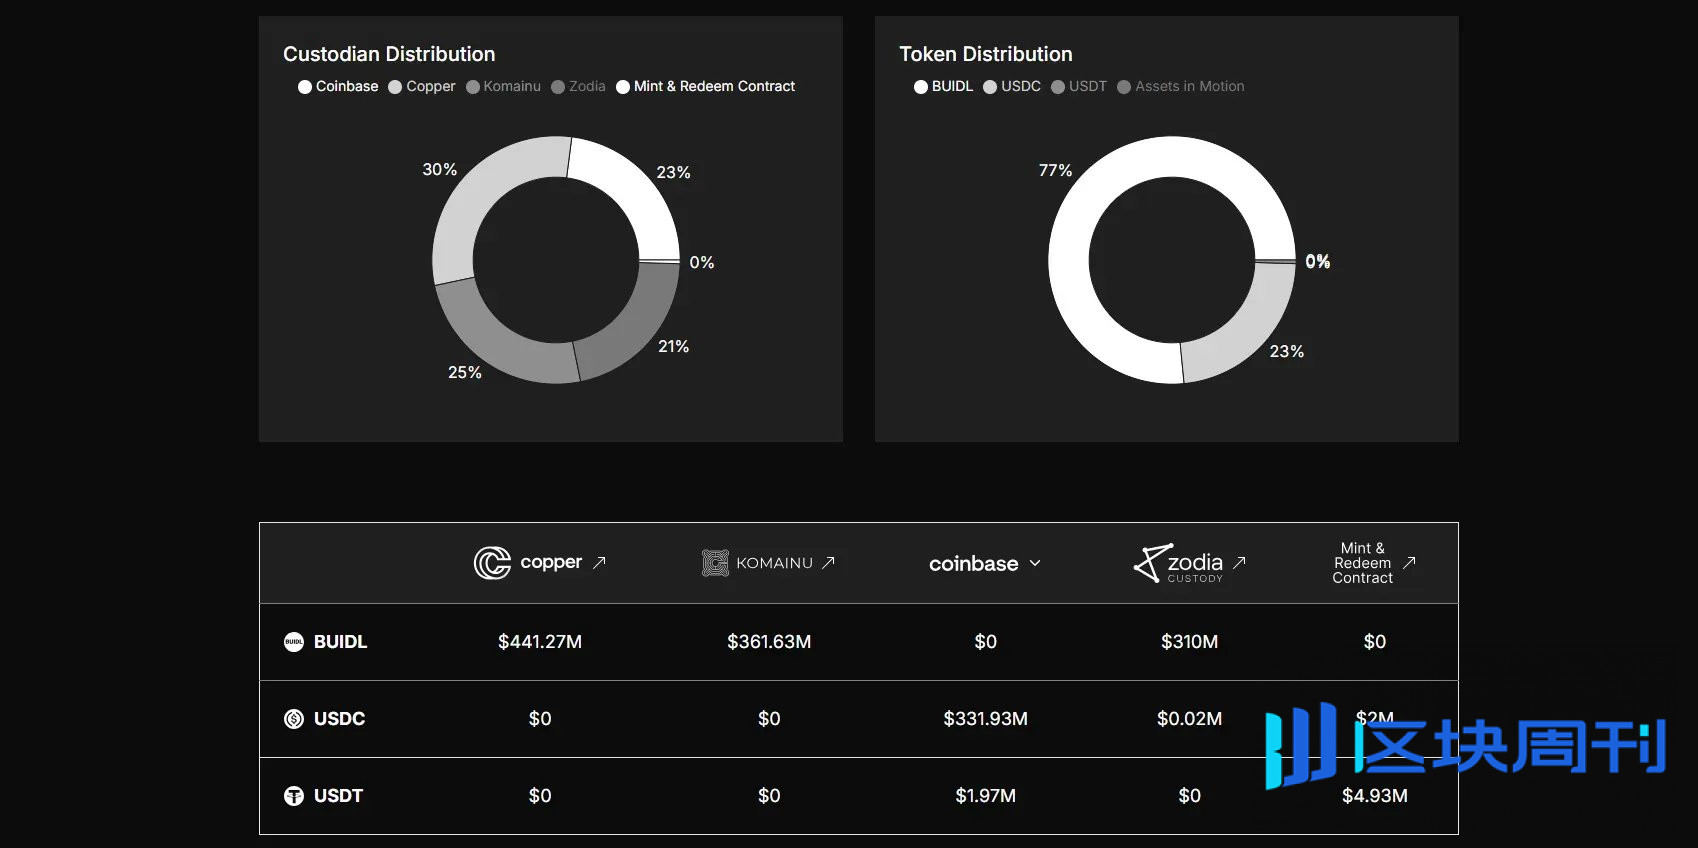Click the Komainu logo icon
Viewport: 1698px width, 848px height.
[x=715, y=563]
